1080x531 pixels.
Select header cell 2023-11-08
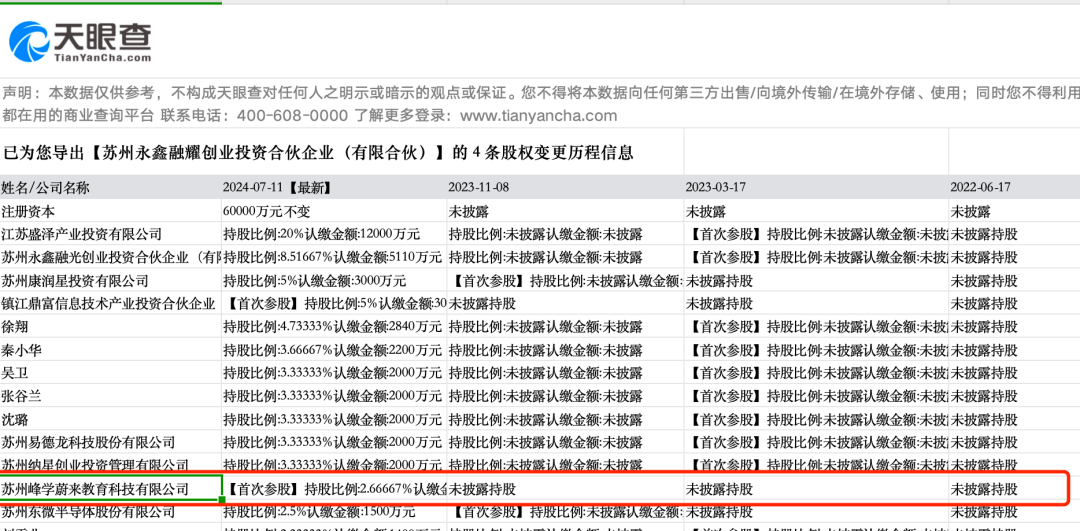(x=565, y=187)
